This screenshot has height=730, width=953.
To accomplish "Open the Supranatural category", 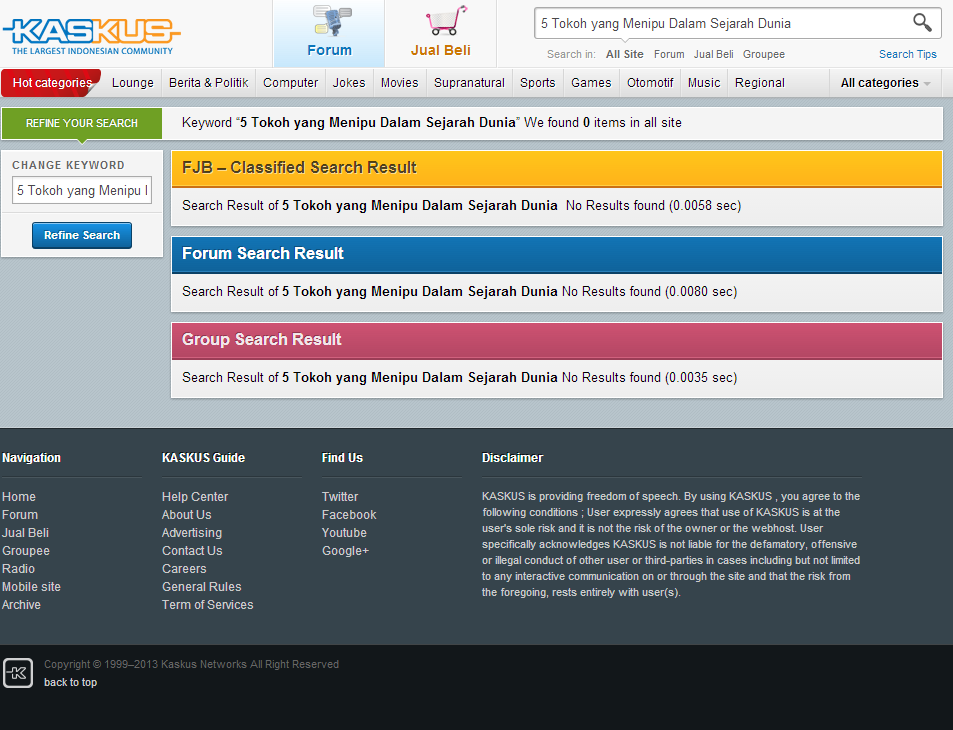I will (469, 83).
